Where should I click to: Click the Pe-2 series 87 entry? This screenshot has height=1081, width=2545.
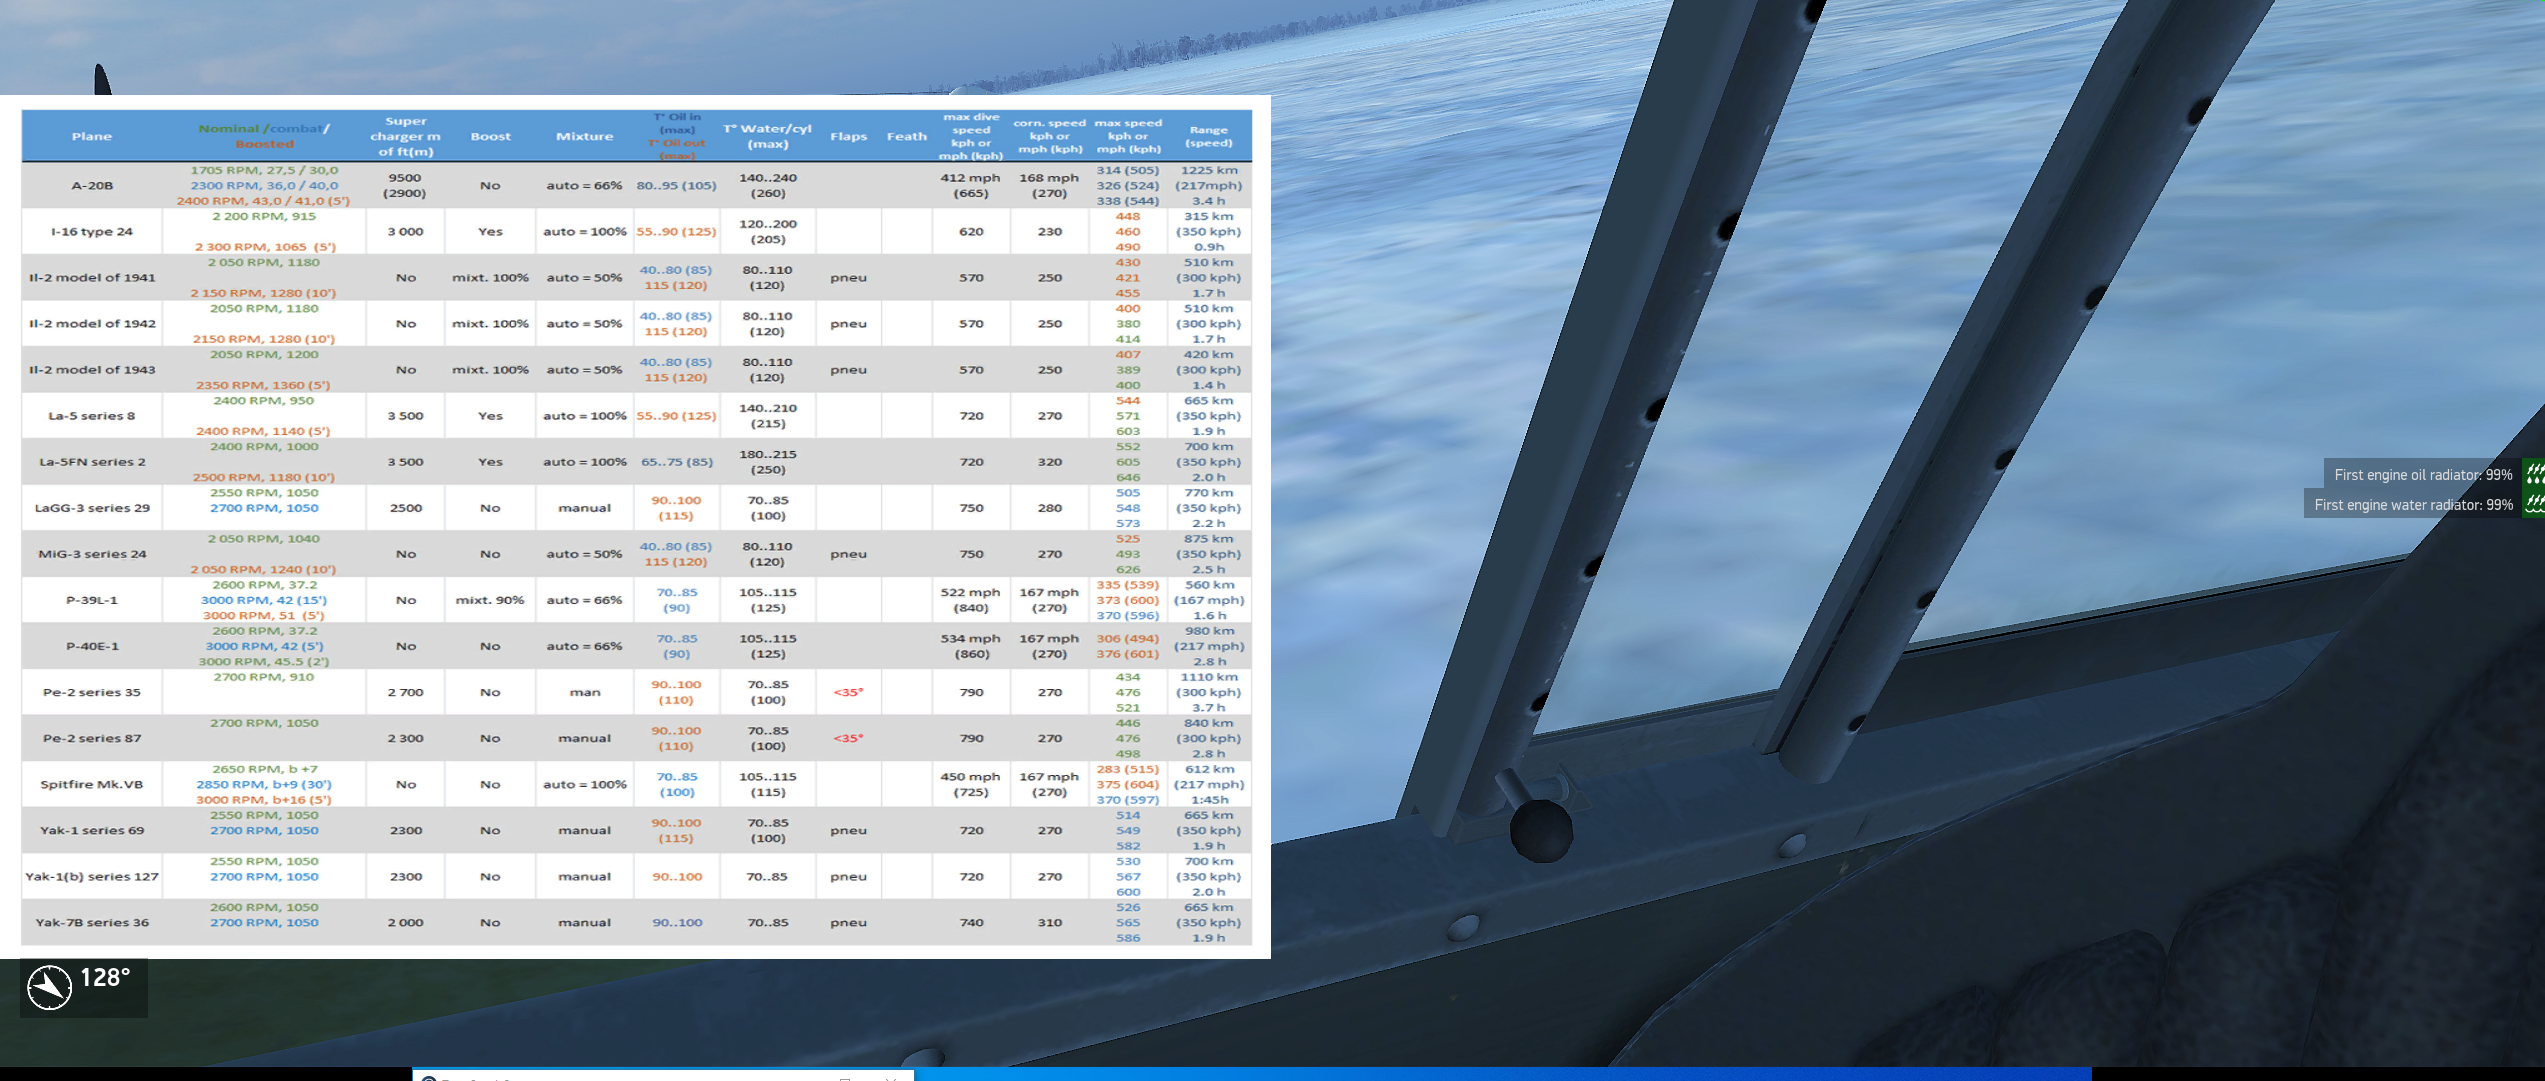(92, 738)
